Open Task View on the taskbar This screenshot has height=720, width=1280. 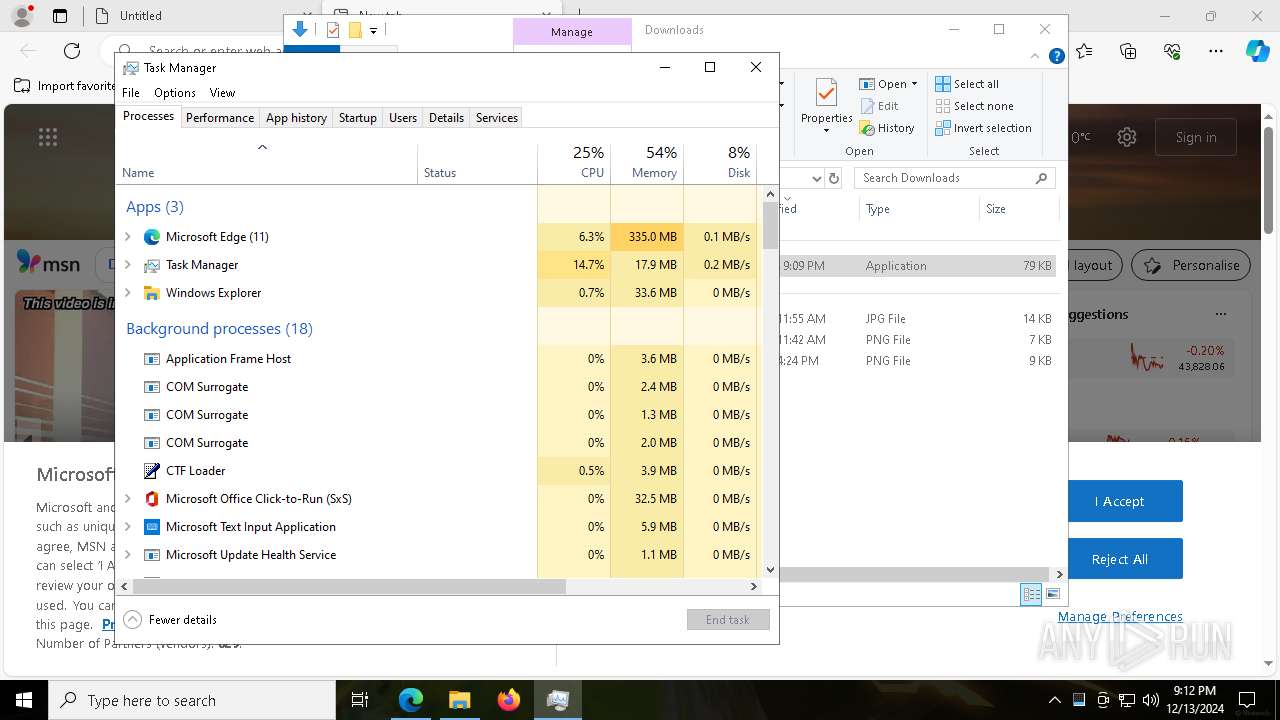click(x=361, y=700)
